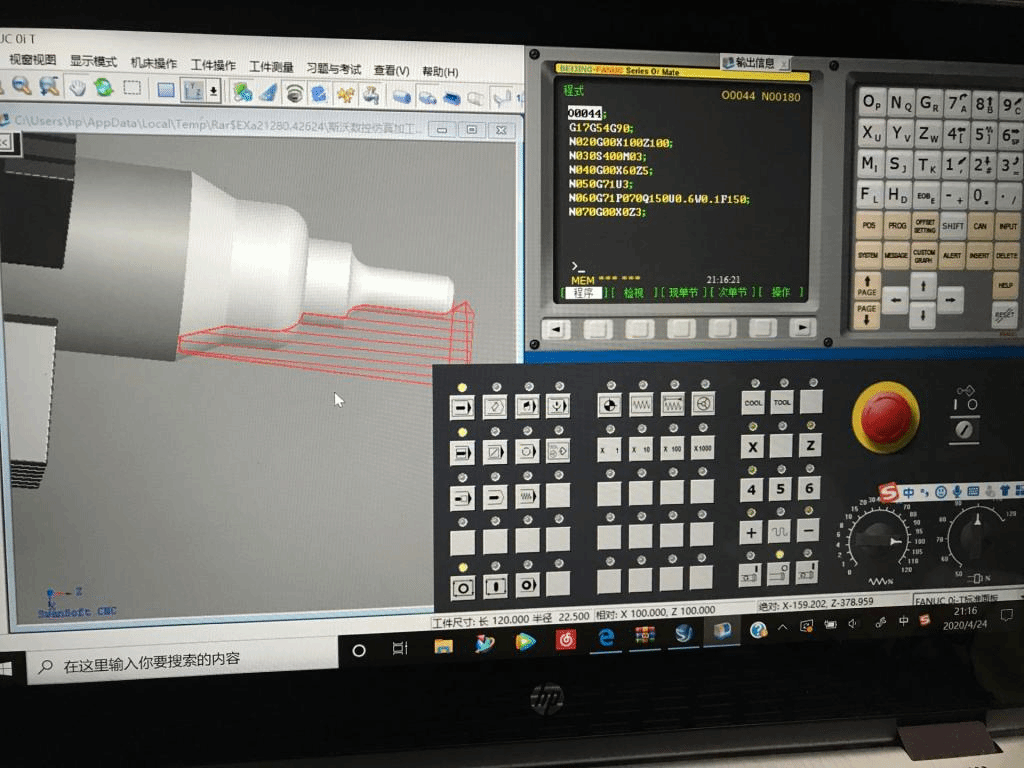
Task: Open the 视窗视图 menu
Action: (33, 59)
